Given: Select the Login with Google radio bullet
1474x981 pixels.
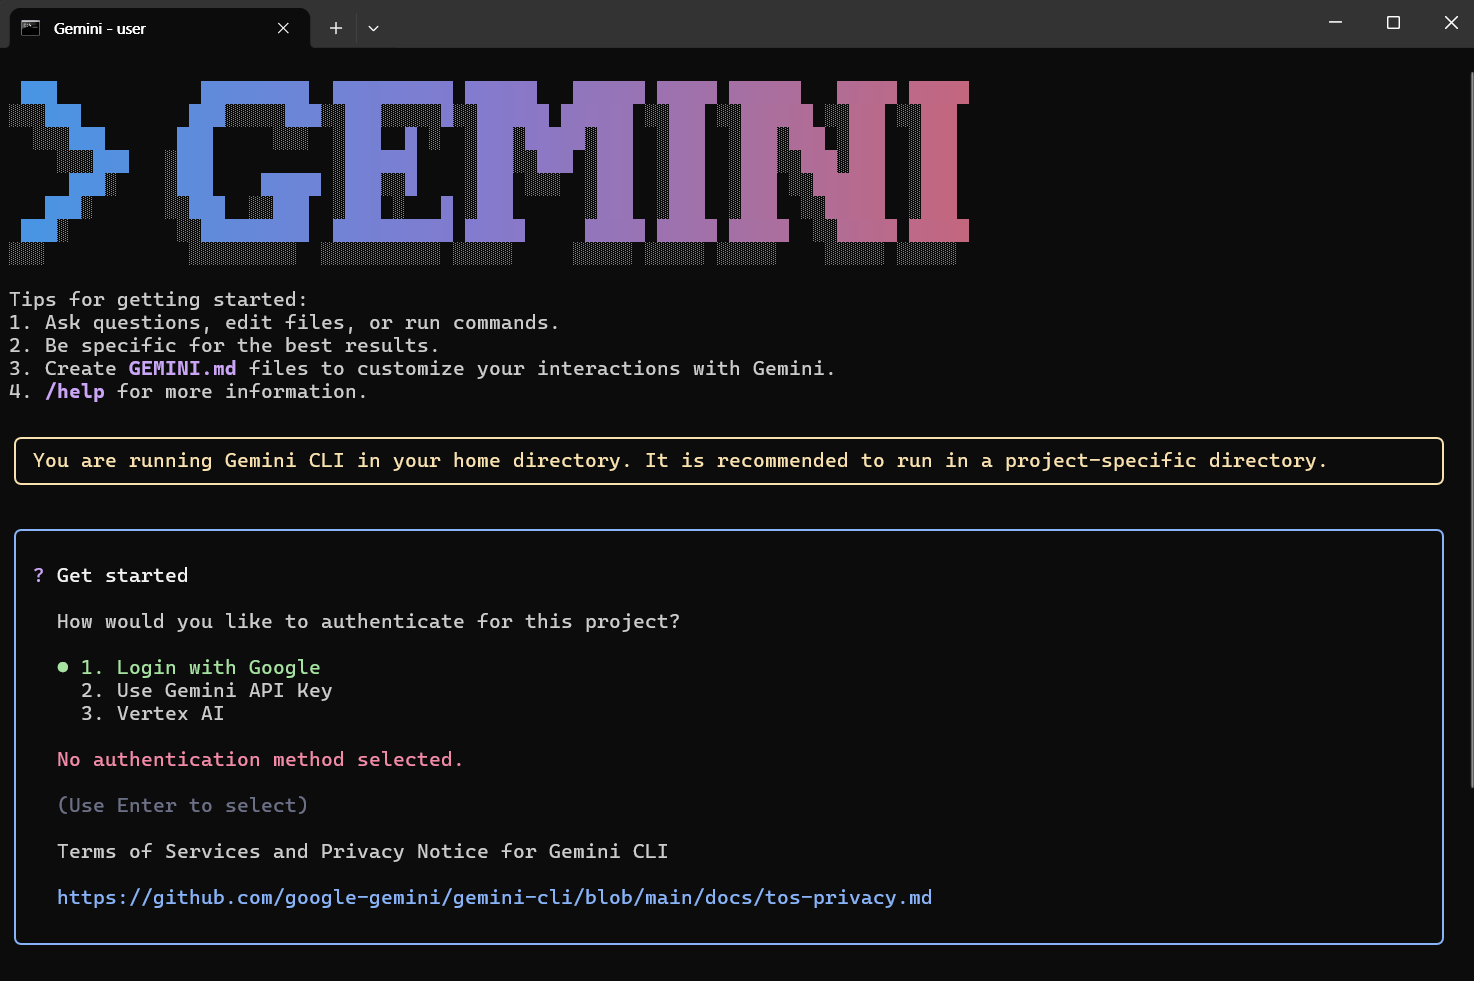Looking at the screenshot, I should coord(63,667).
